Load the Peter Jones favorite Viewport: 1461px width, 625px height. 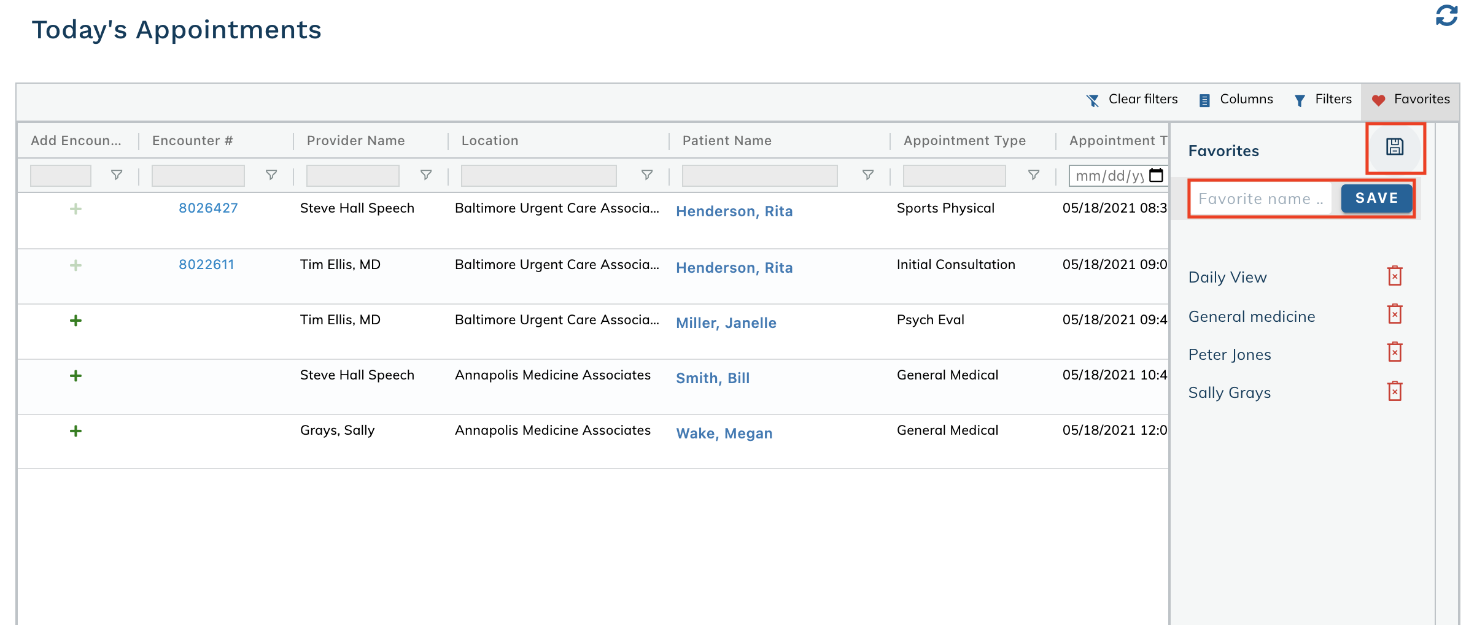click(1229, 354)
